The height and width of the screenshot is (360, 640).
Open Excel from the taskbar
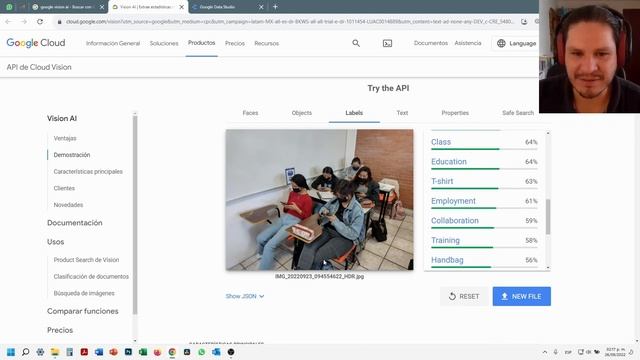[143, 352]
